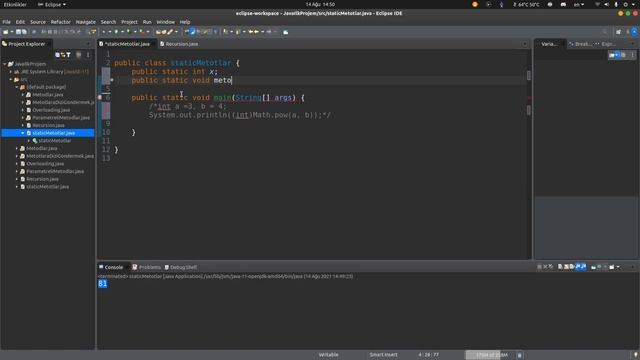This screenshot has width=640, height=360.
Task: Click the Terminate console icon
Action: coord(539,267)
